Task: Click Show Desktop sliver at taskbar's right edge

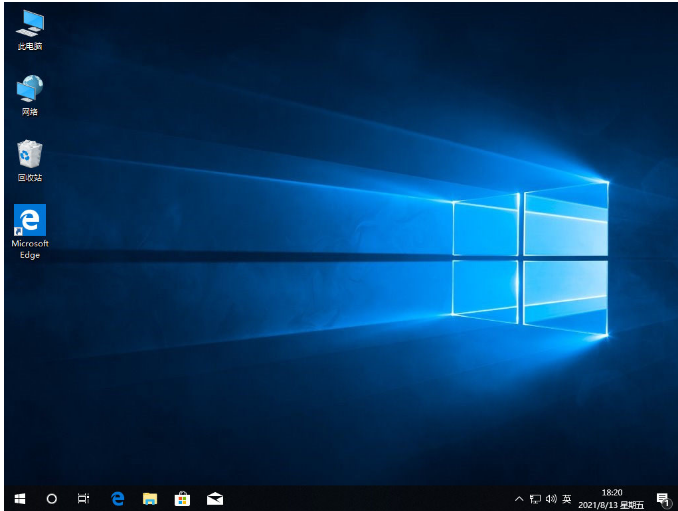Action: tap(675, 498)
